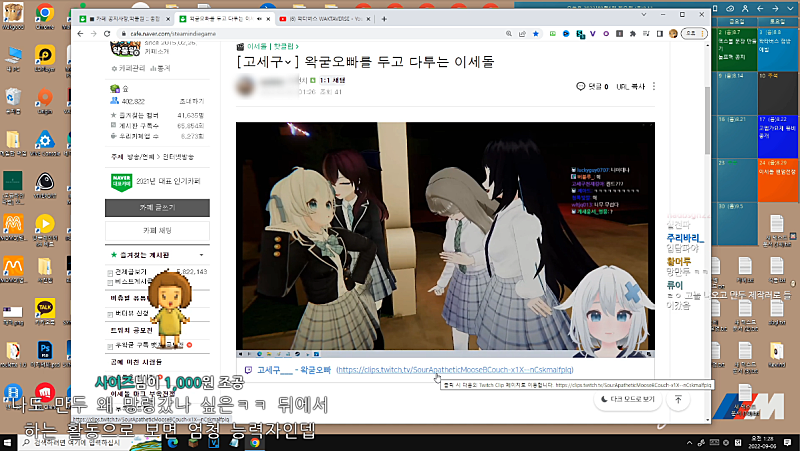The width and height of the screenshot is (800, 451).
Task: Open the Windows notification center icon
Action: (788, 442)
